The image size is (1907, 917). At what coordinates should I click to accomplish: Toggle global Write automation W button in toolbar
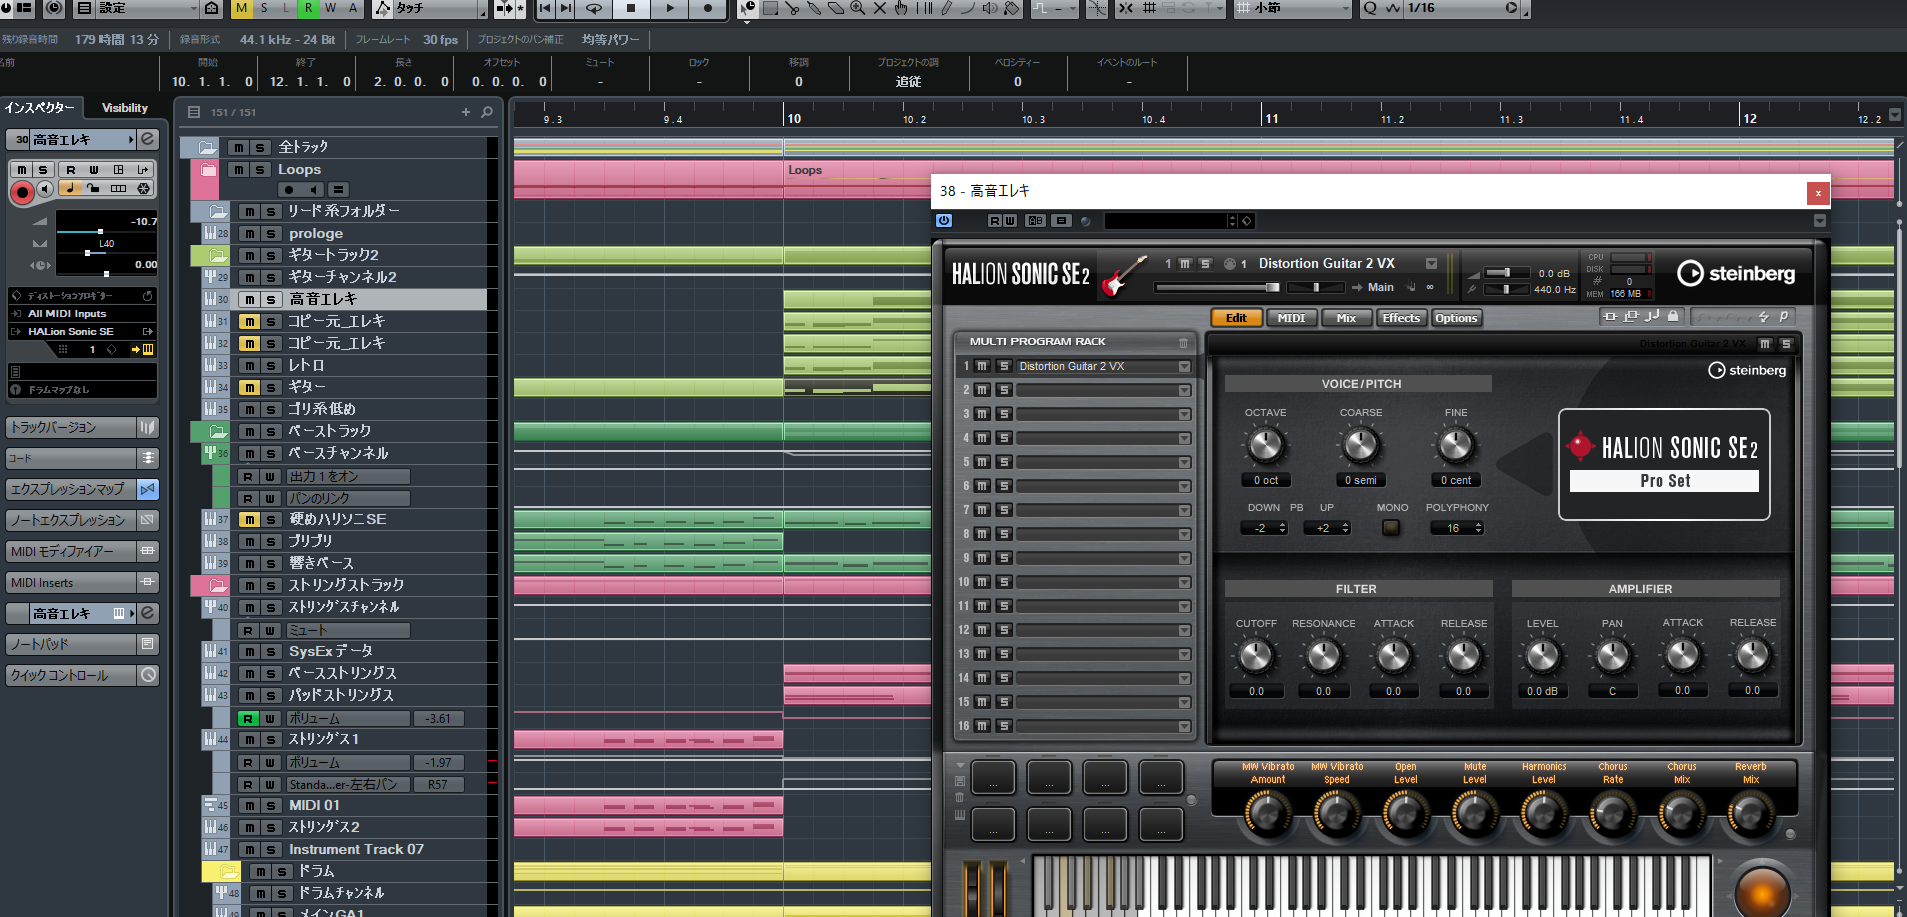(330, 8)
